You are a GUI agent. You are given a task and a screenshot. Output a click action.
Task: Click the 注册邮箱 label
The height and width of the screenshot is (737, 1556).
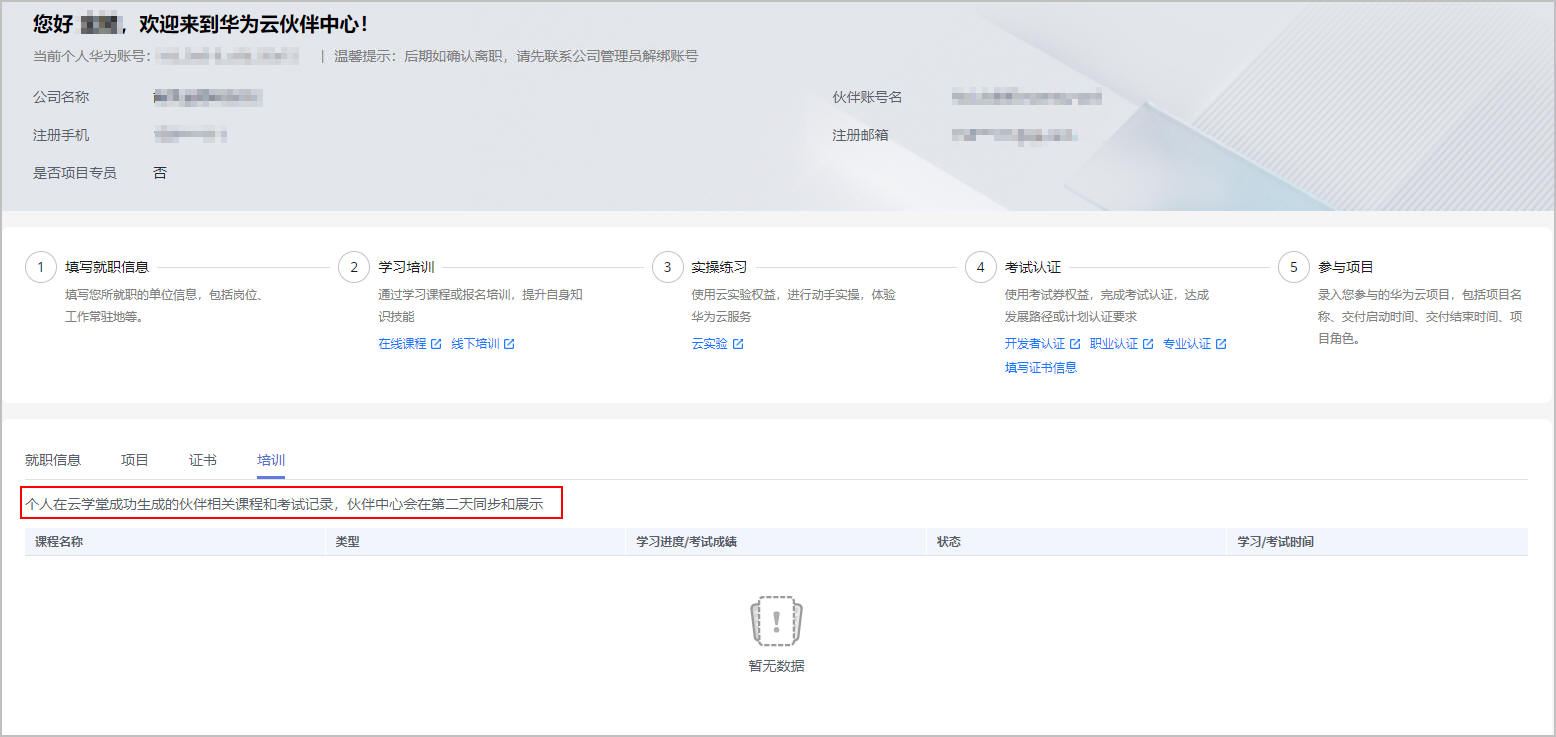(x=860, y=135)
